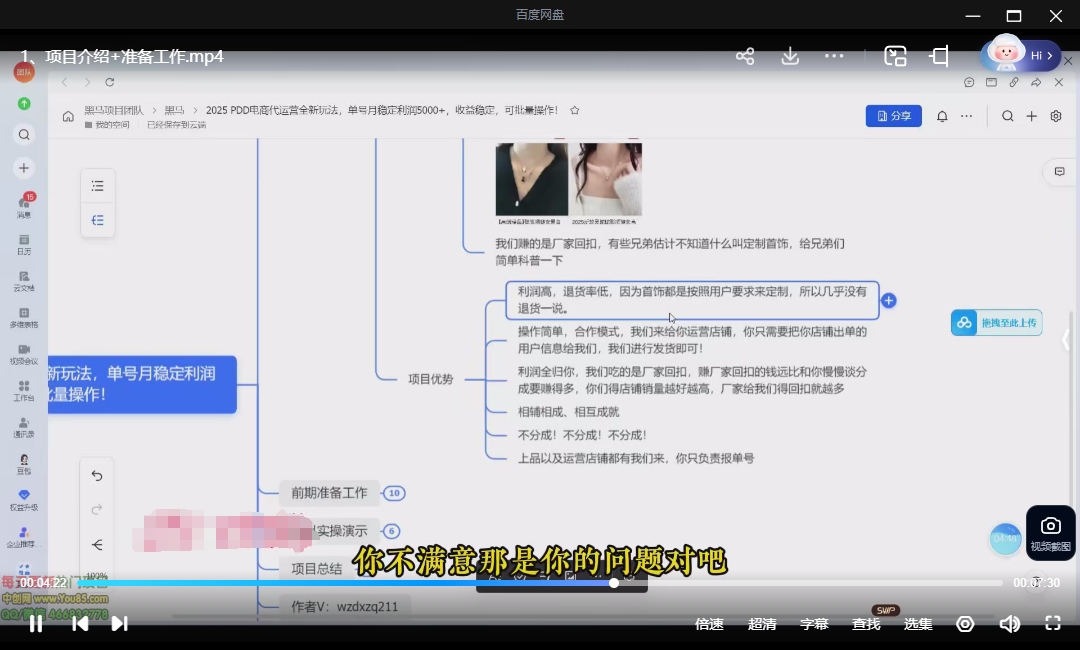Click the share icon in player header
Image resolution: width=1080 pixels, height=650 pixels.
pyautogui.click(x=745, y=56)
